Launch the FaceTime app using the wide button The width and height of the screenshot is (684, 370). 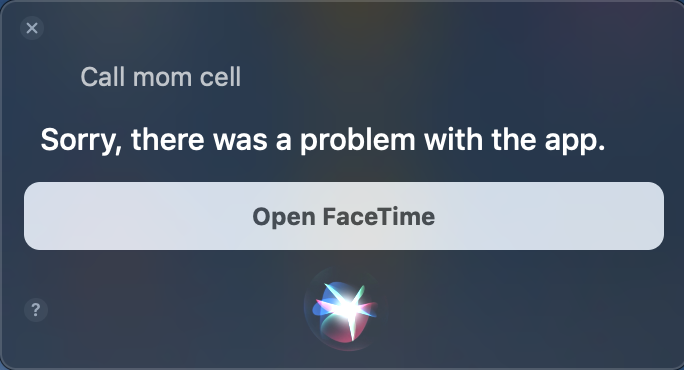(x=344, y=216)
